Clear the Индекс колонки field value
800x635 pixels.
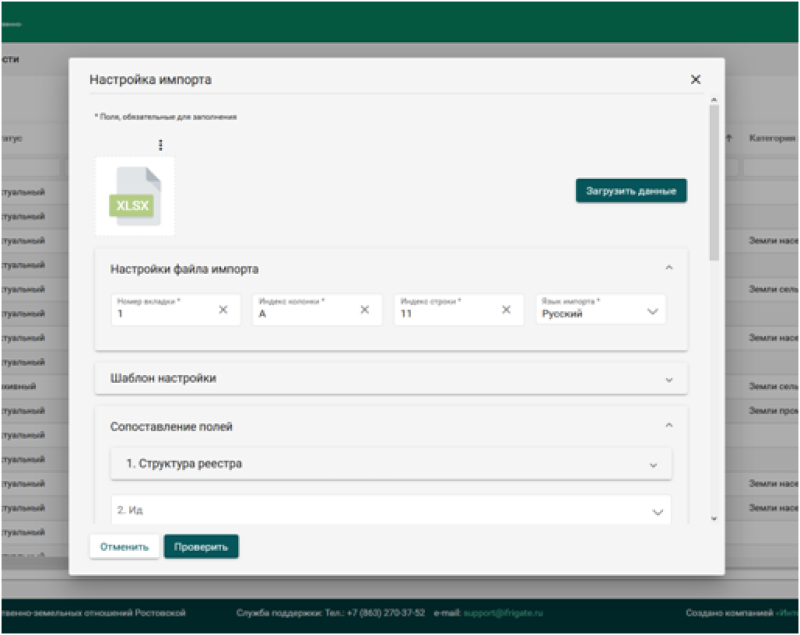(365, 310)
